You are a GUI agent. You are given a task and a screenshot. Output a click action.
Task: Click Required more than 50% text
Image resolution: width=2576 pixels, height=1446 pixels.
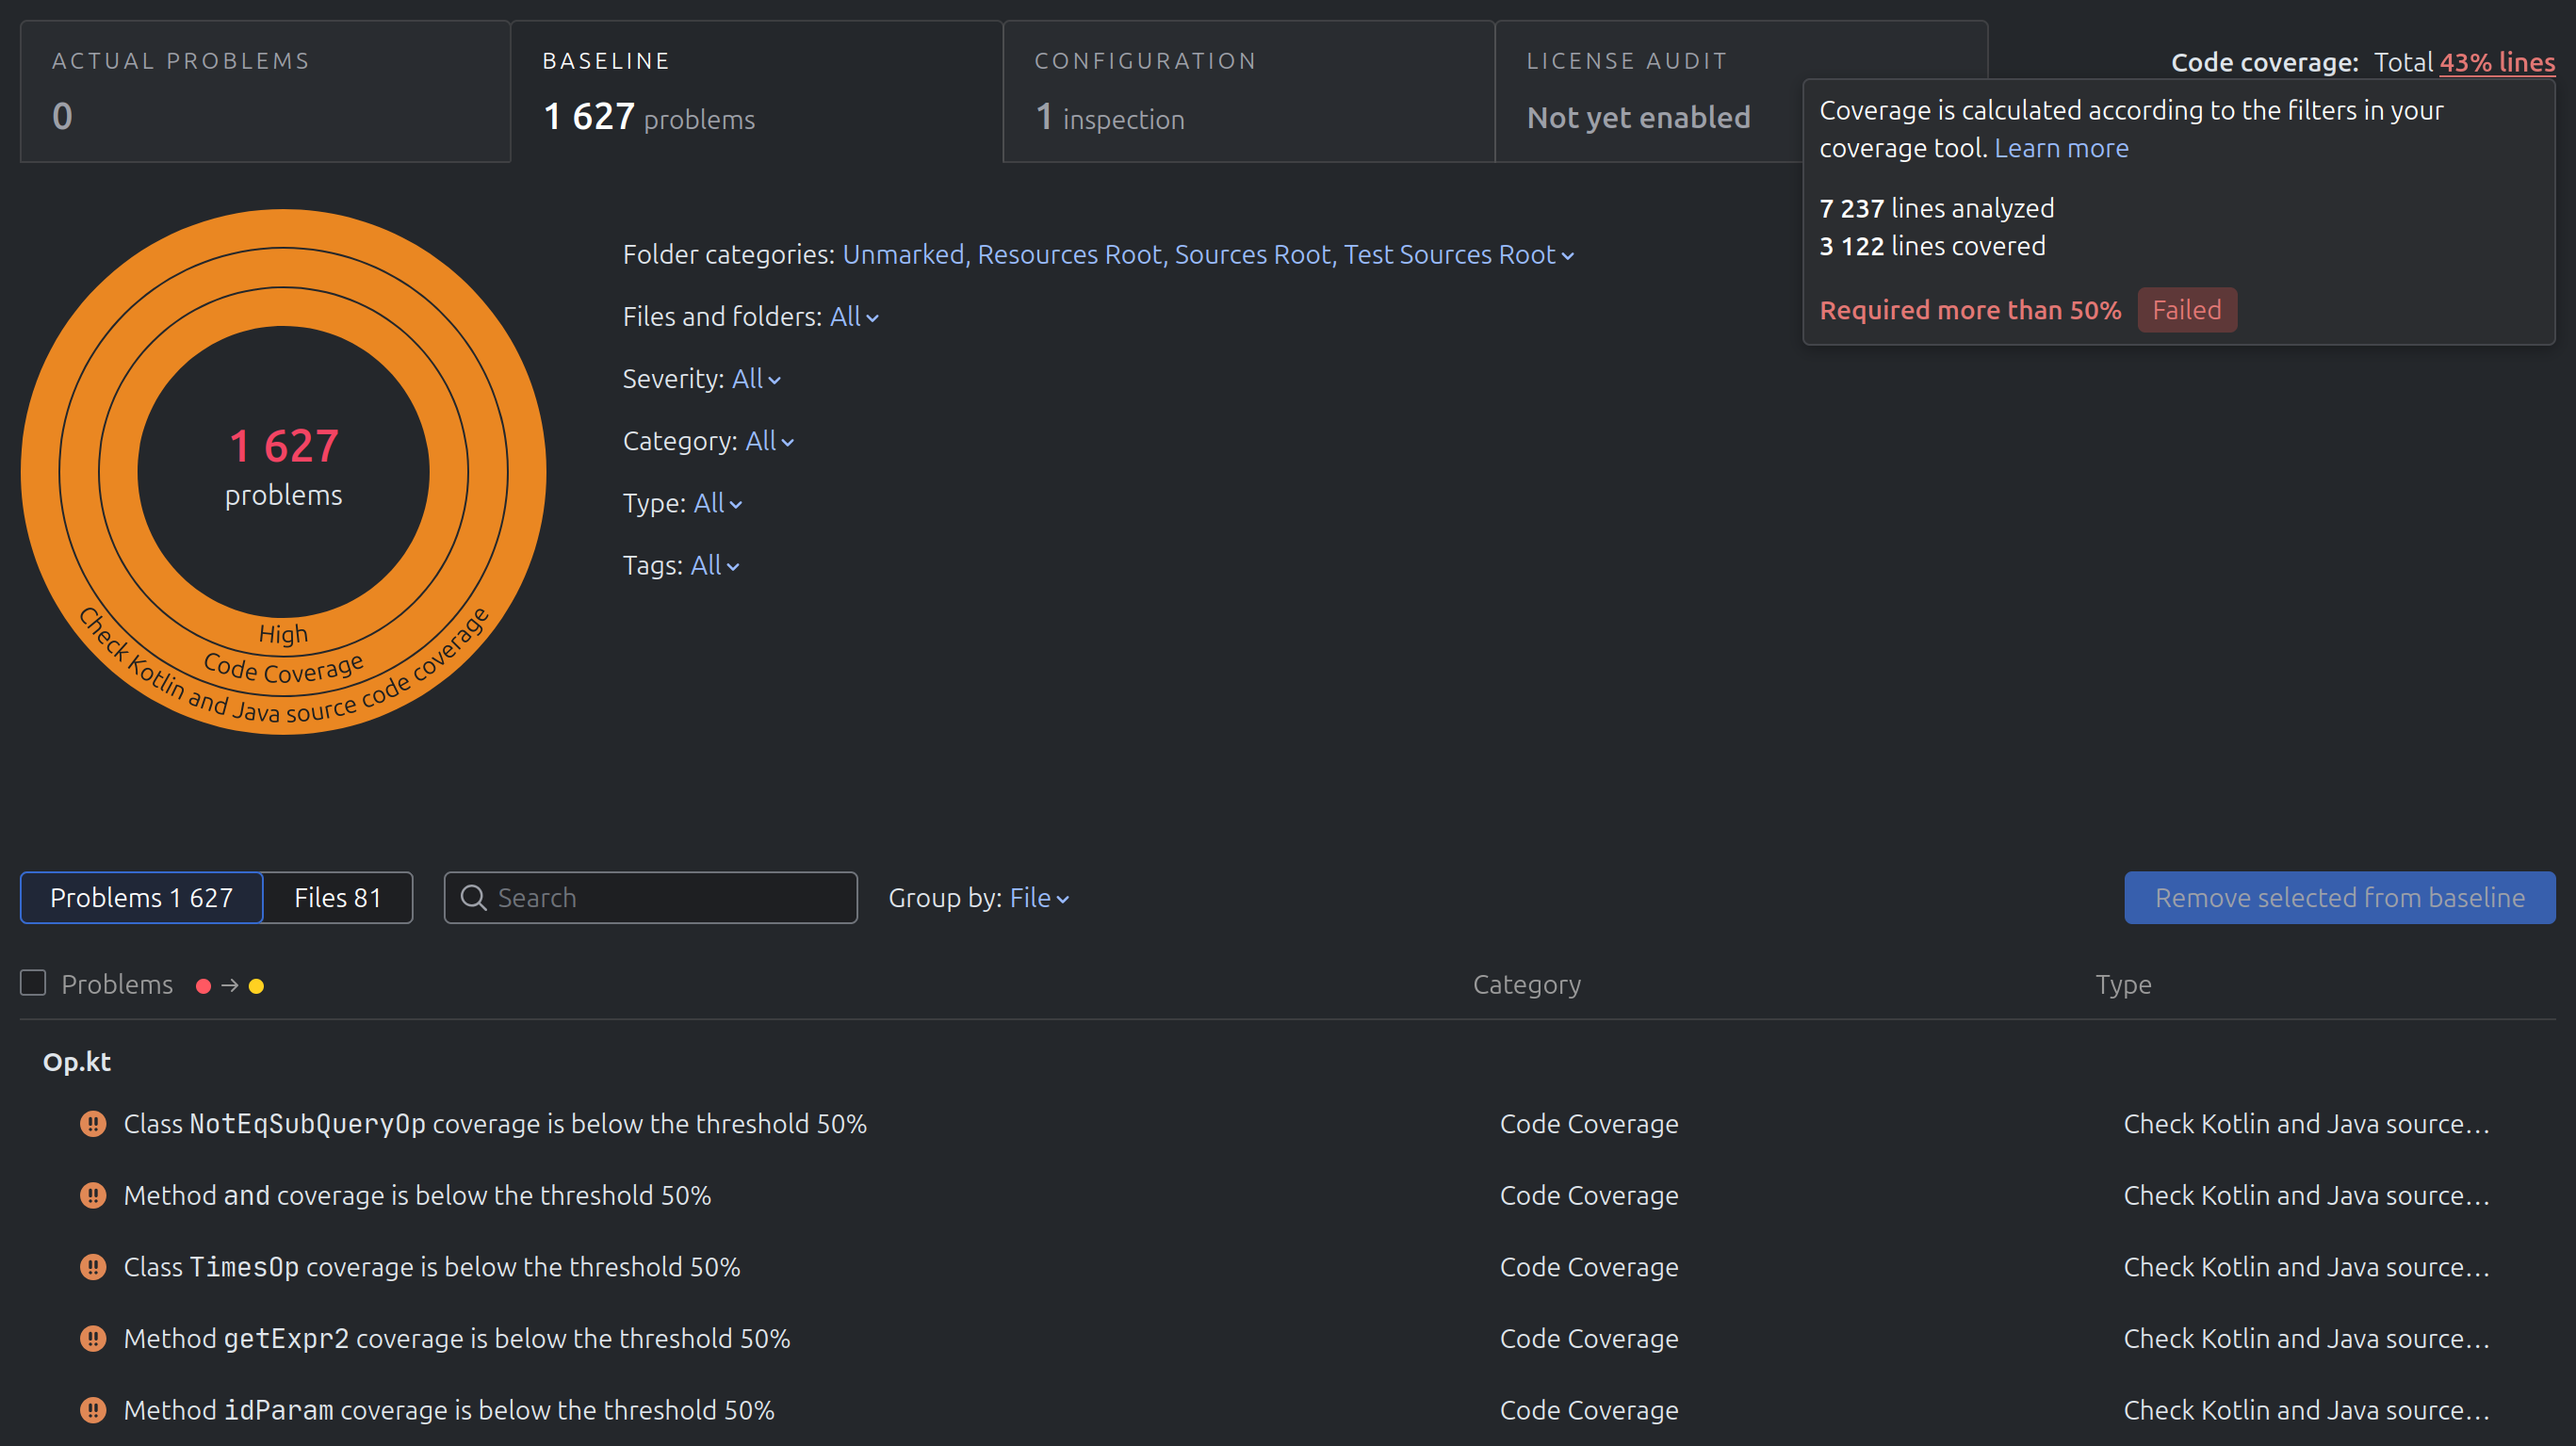tap(1970, 310)
